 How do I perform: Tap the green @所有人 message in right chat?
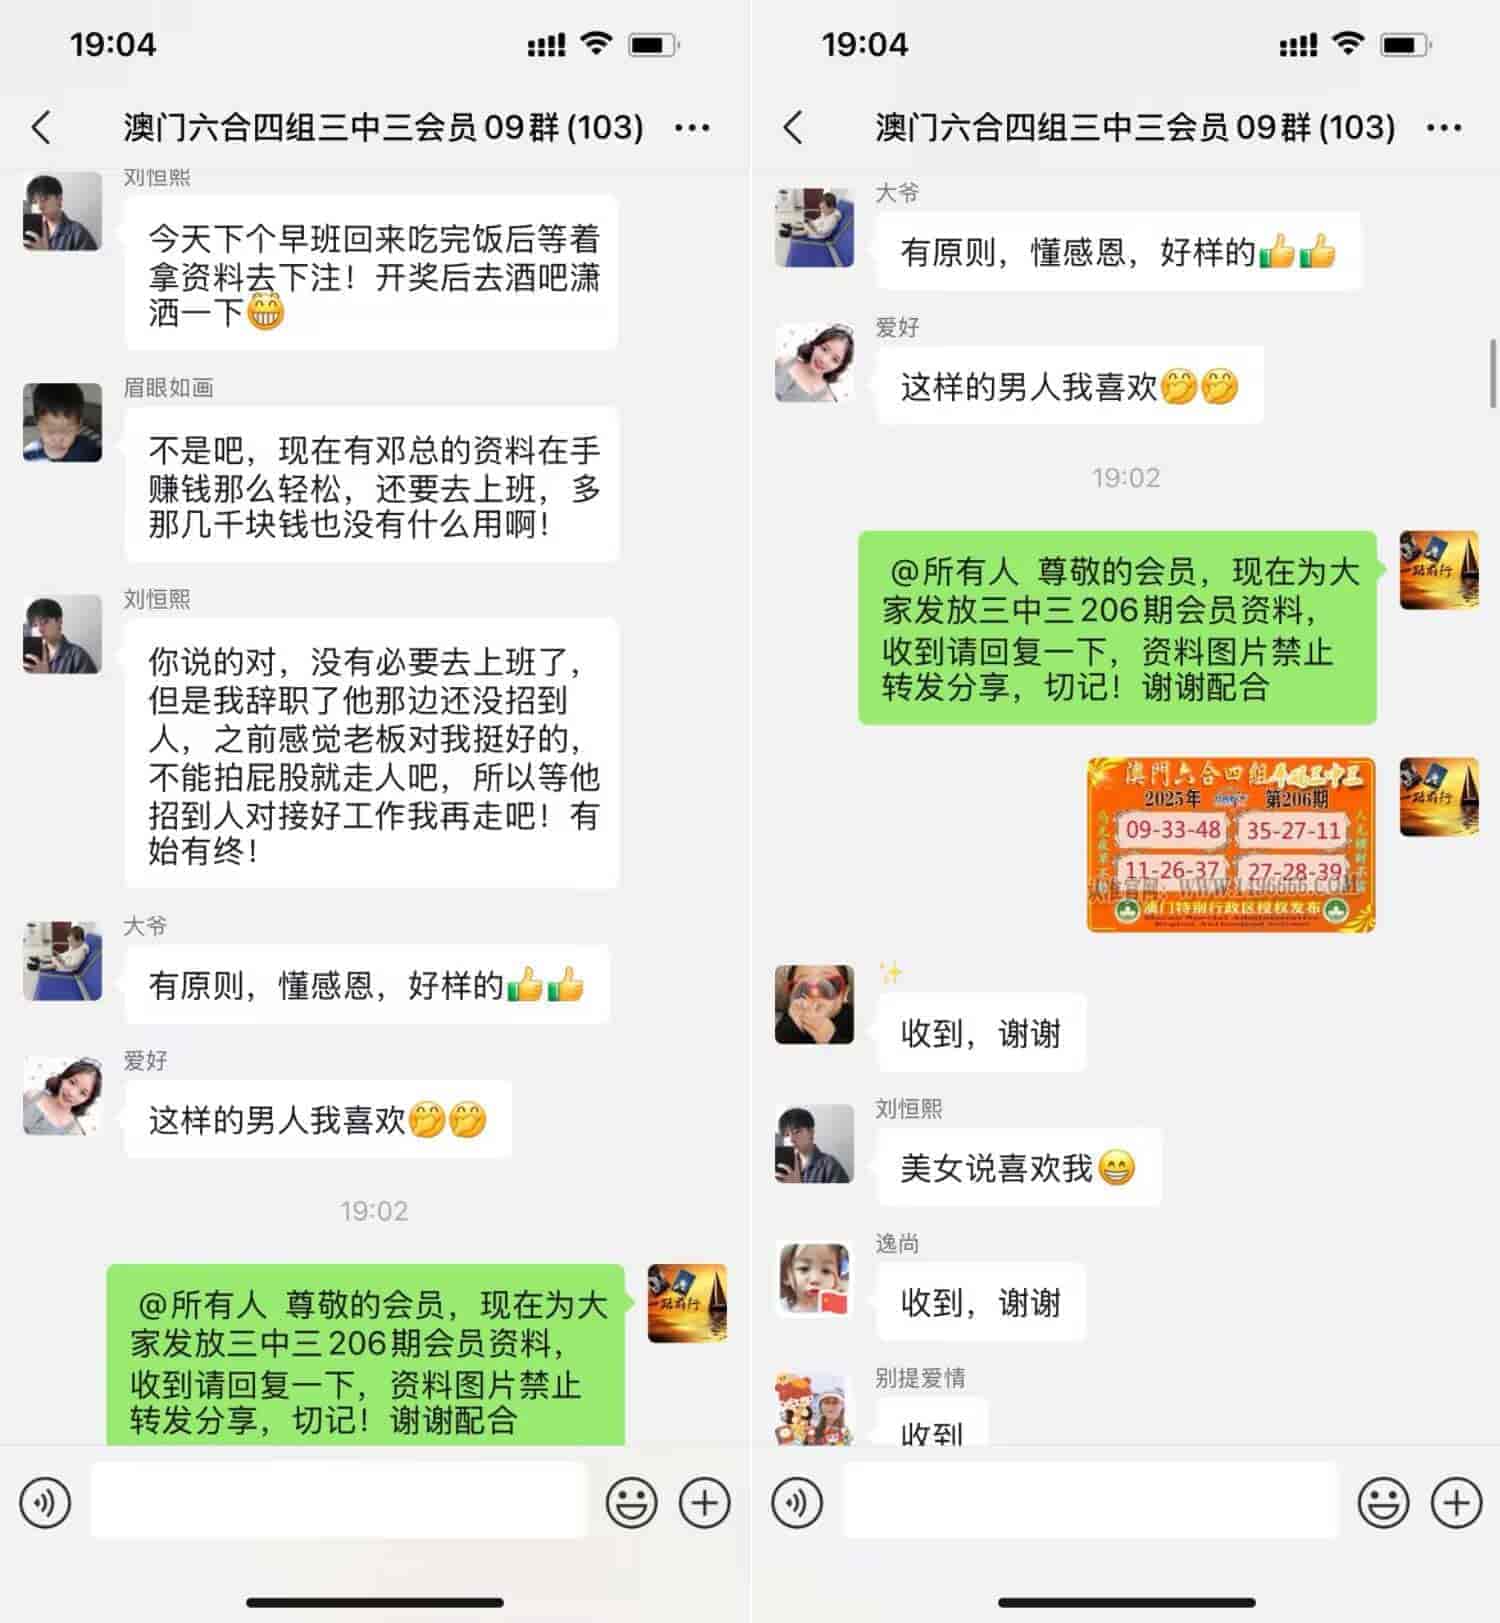(1118, 628)
